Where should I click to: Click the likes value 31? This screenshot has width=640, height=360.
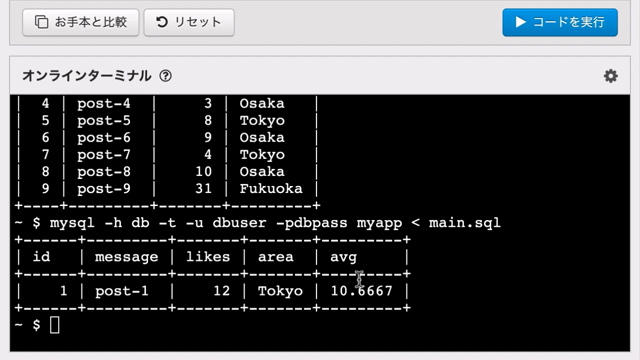(203, 189)
